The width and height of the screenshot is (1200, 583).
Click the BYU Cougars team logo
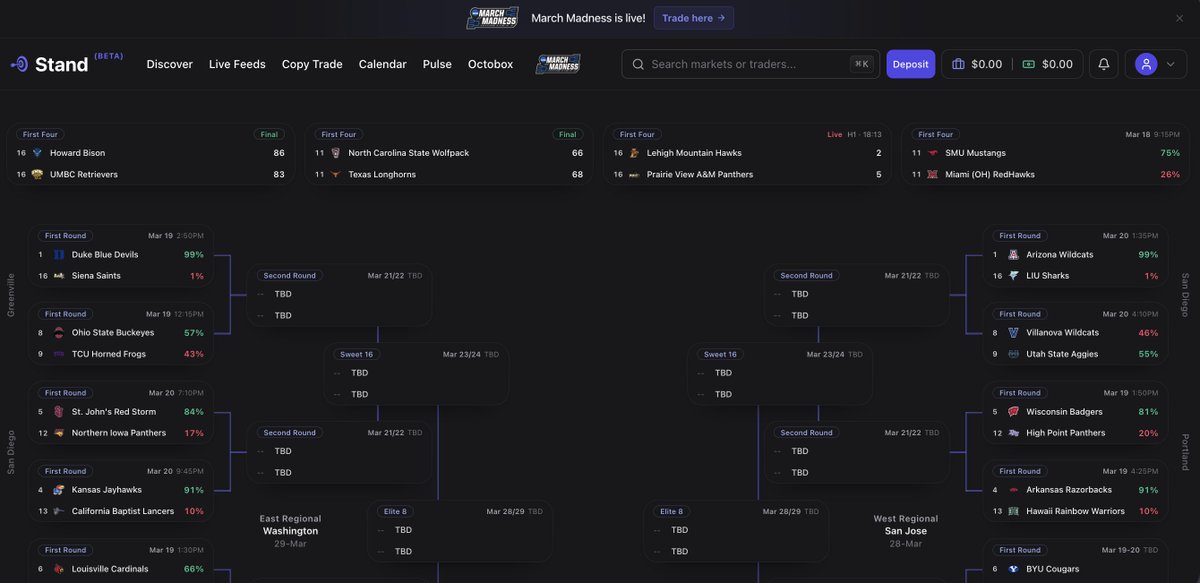pyautogui.click(x=1013, y=569)
